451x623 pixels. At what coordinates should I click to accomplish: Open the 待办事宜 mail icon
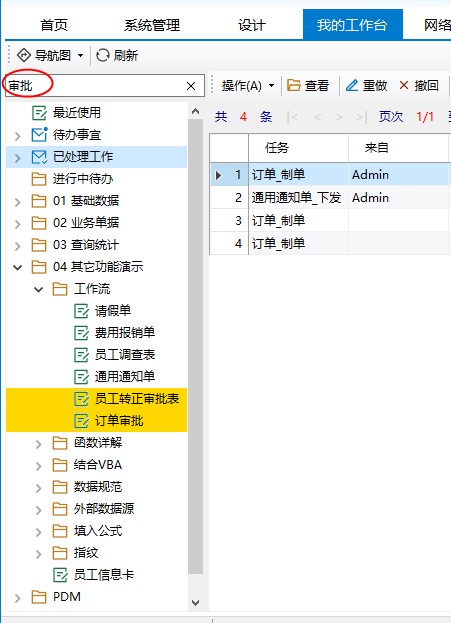39,135
